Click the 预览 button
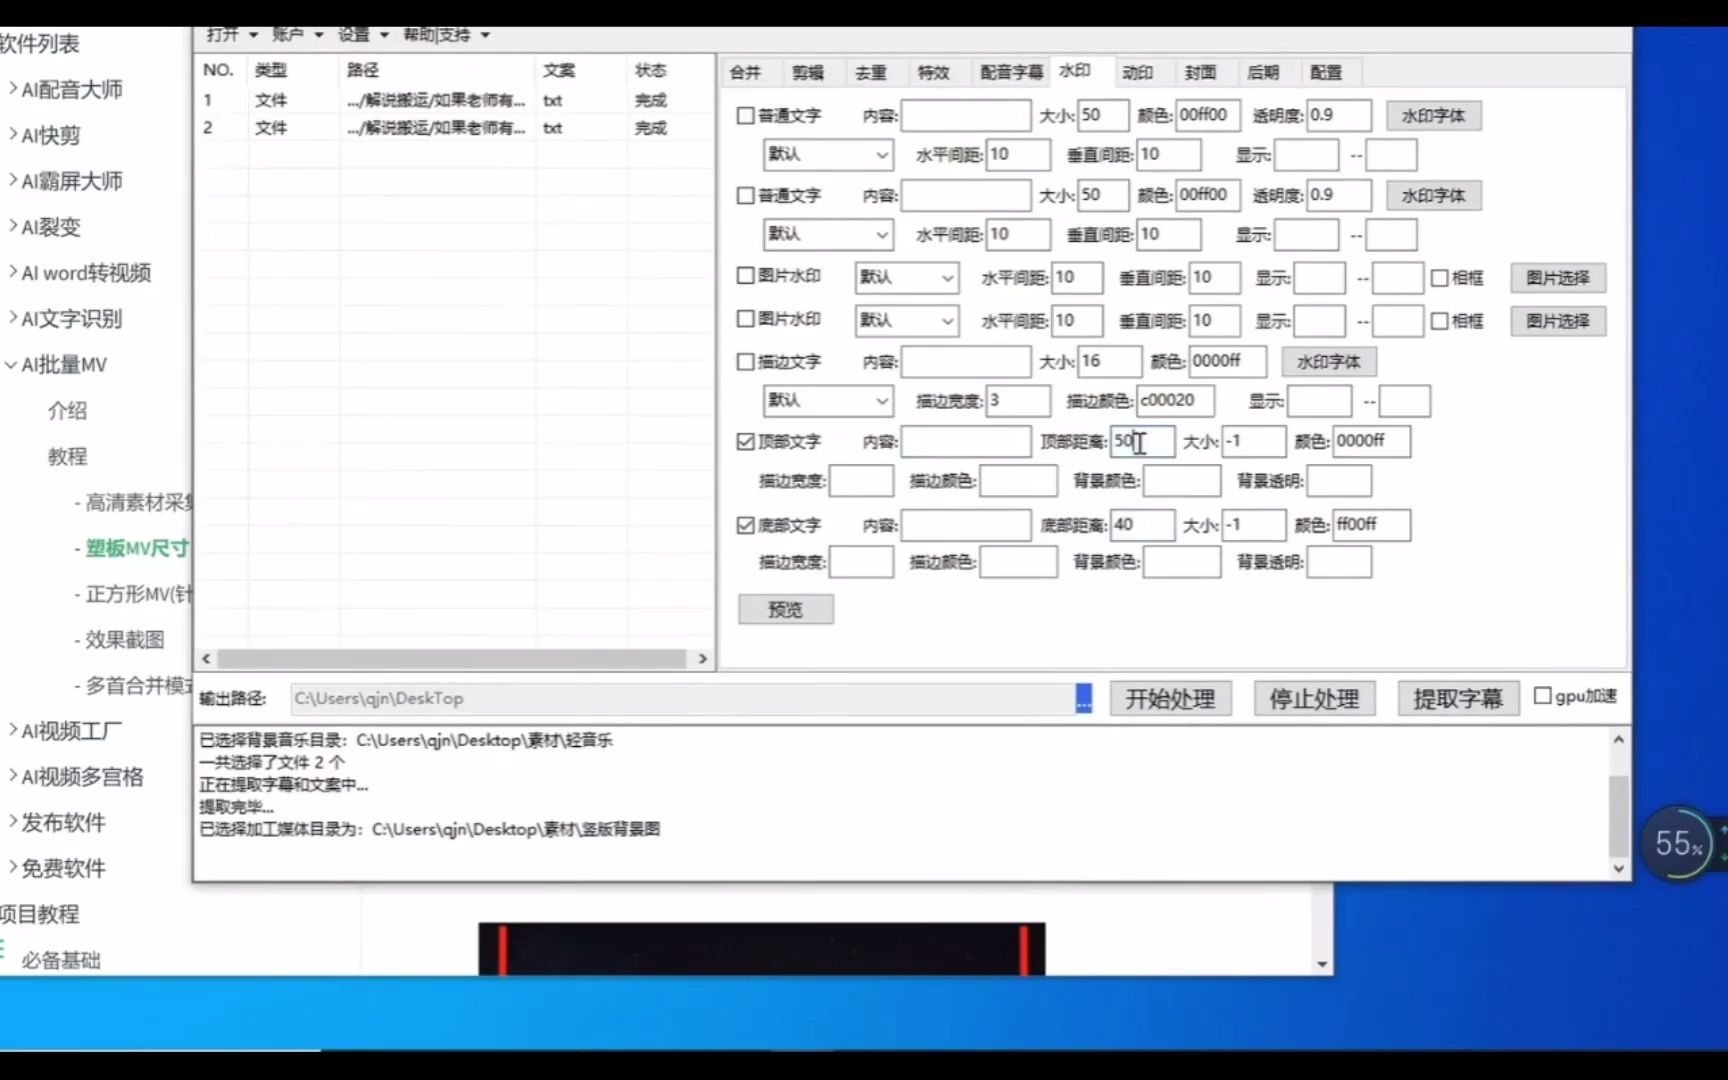Viewport: 1728px width, 1080px height. (x=786, y=609)
